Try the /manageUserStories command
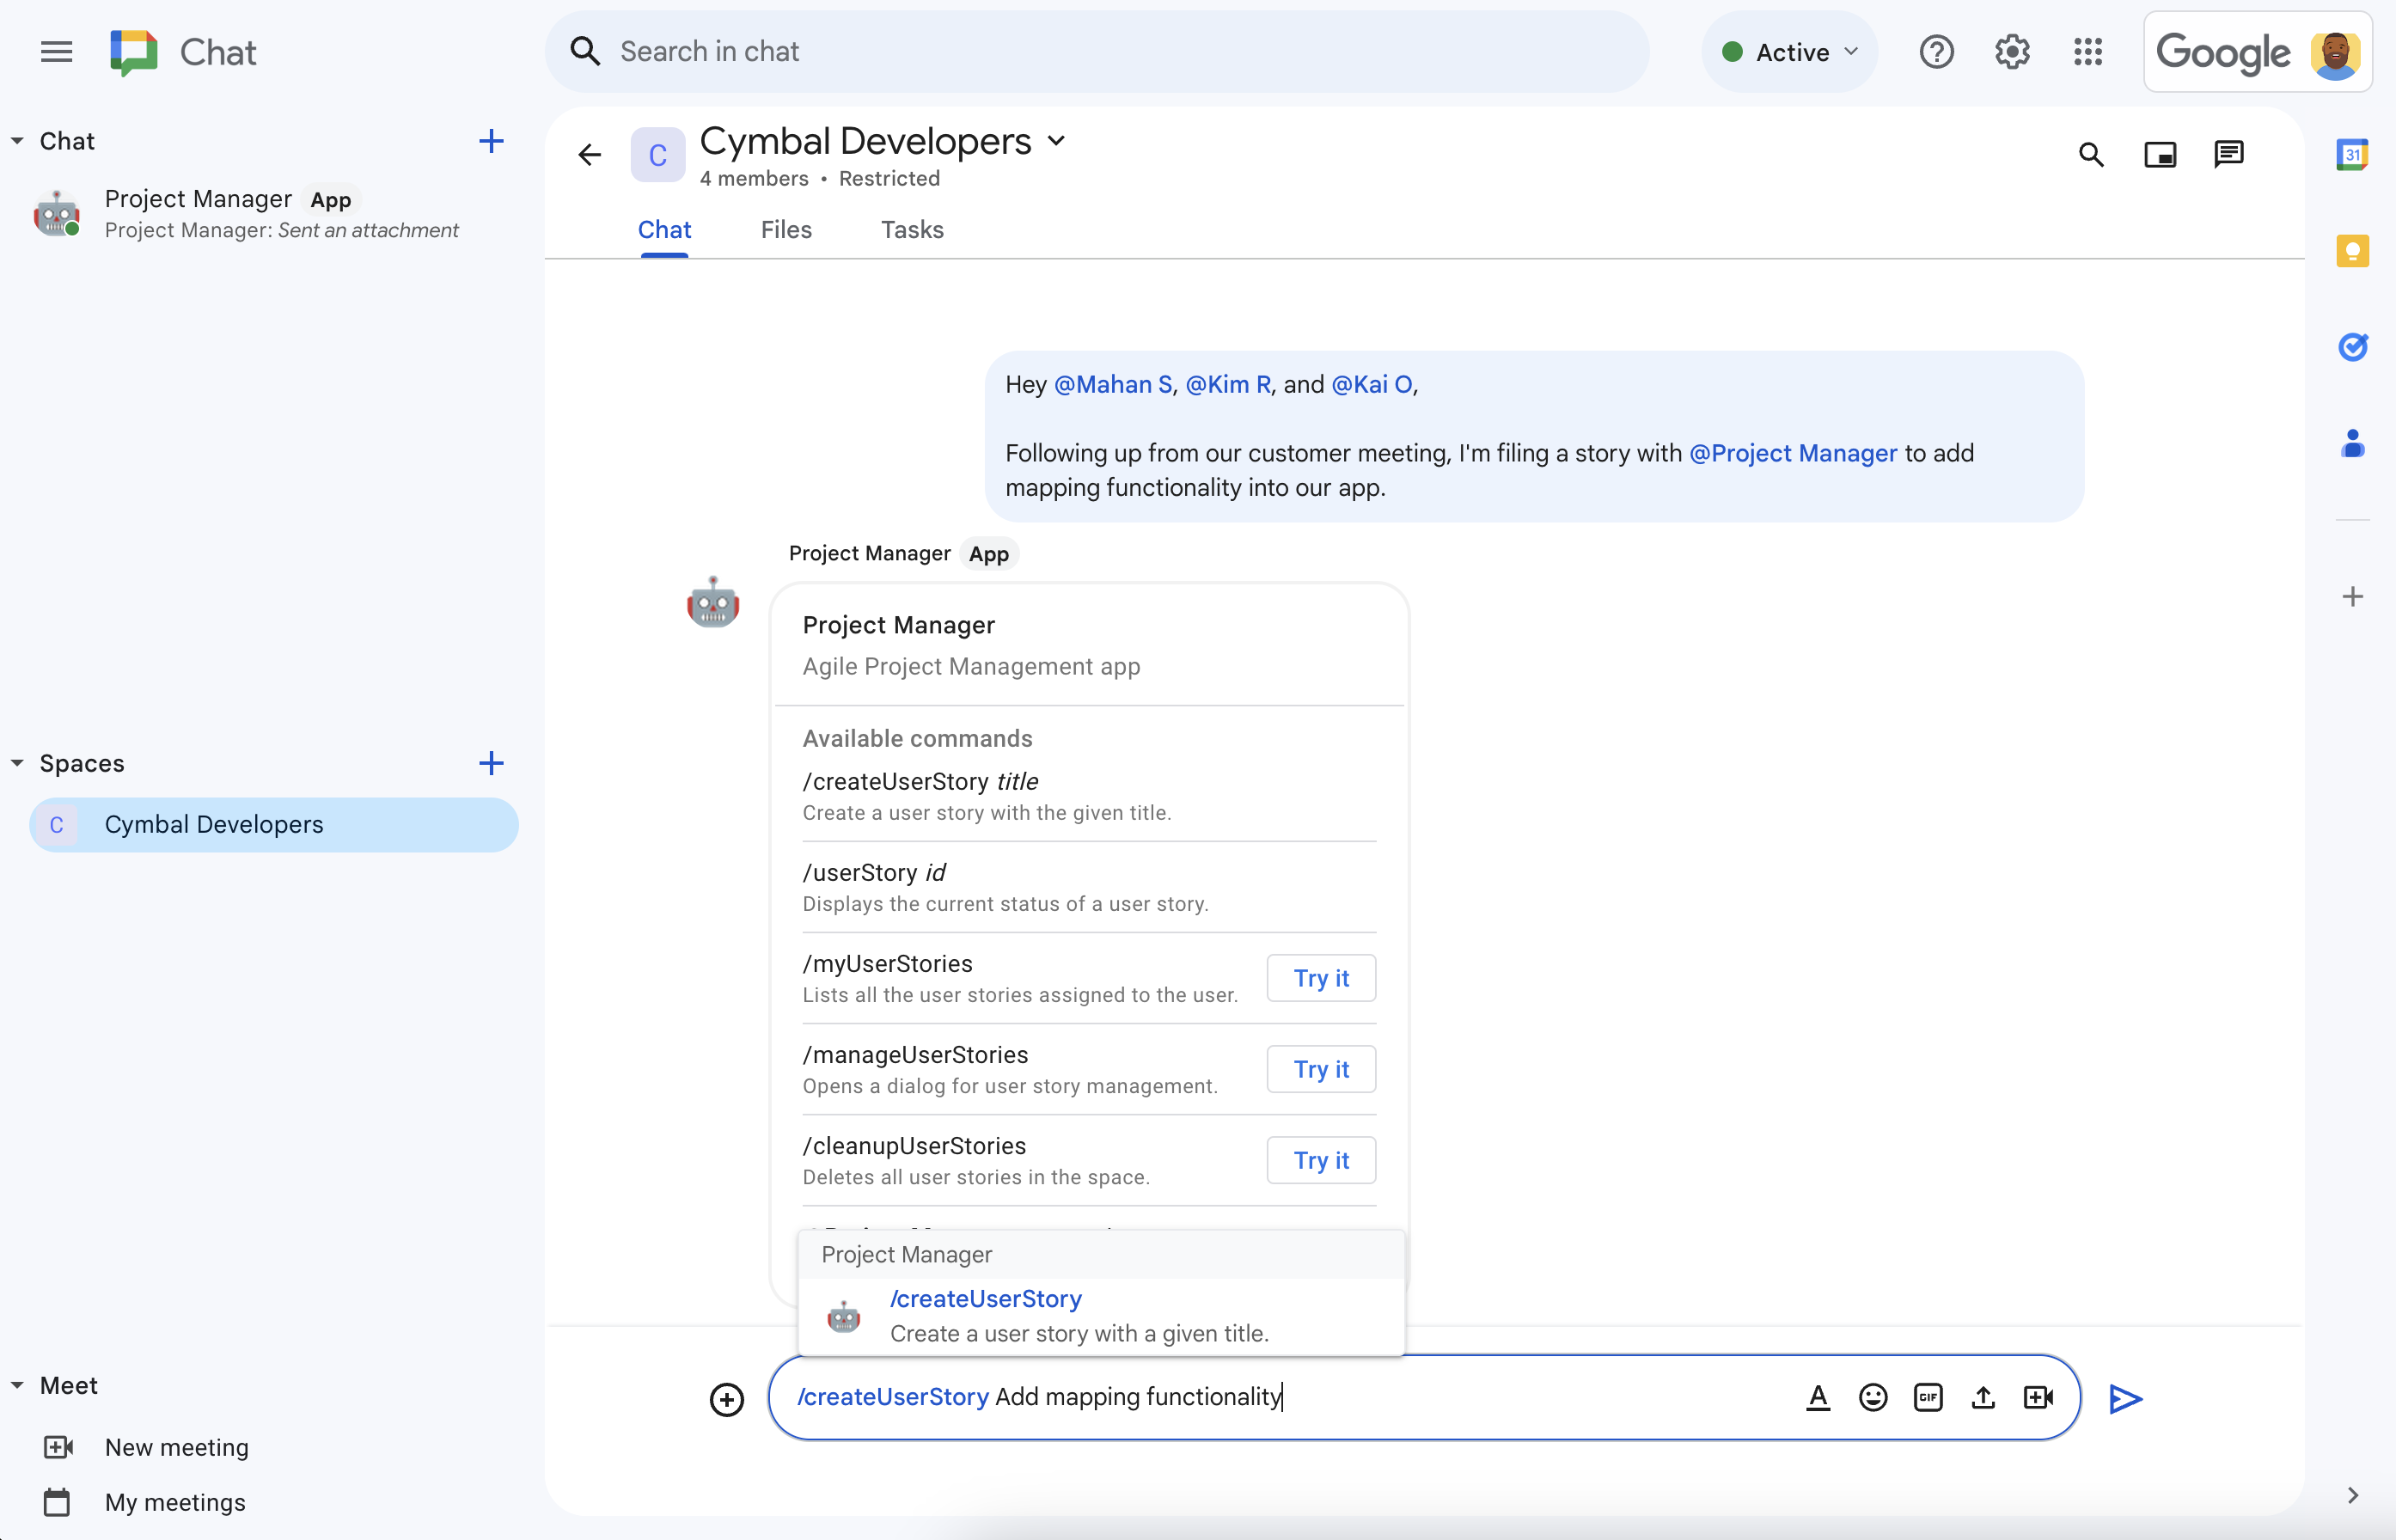This screenshot has height=1540, width=2396. (1322, 1068)
